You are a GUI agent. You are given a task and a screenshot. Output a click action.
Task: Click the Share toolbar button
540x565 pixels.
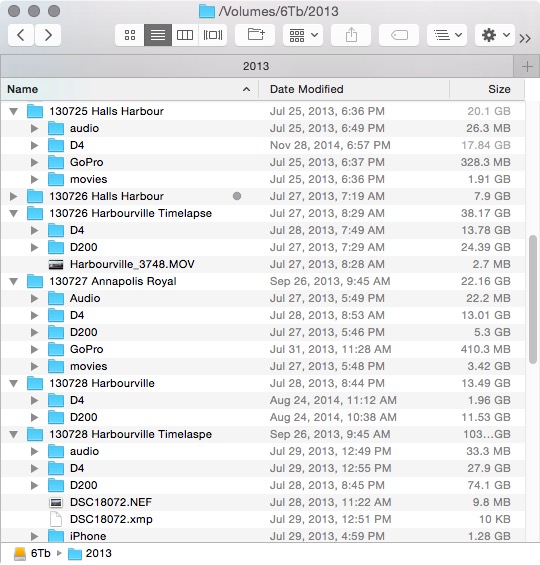pos(351,35)
